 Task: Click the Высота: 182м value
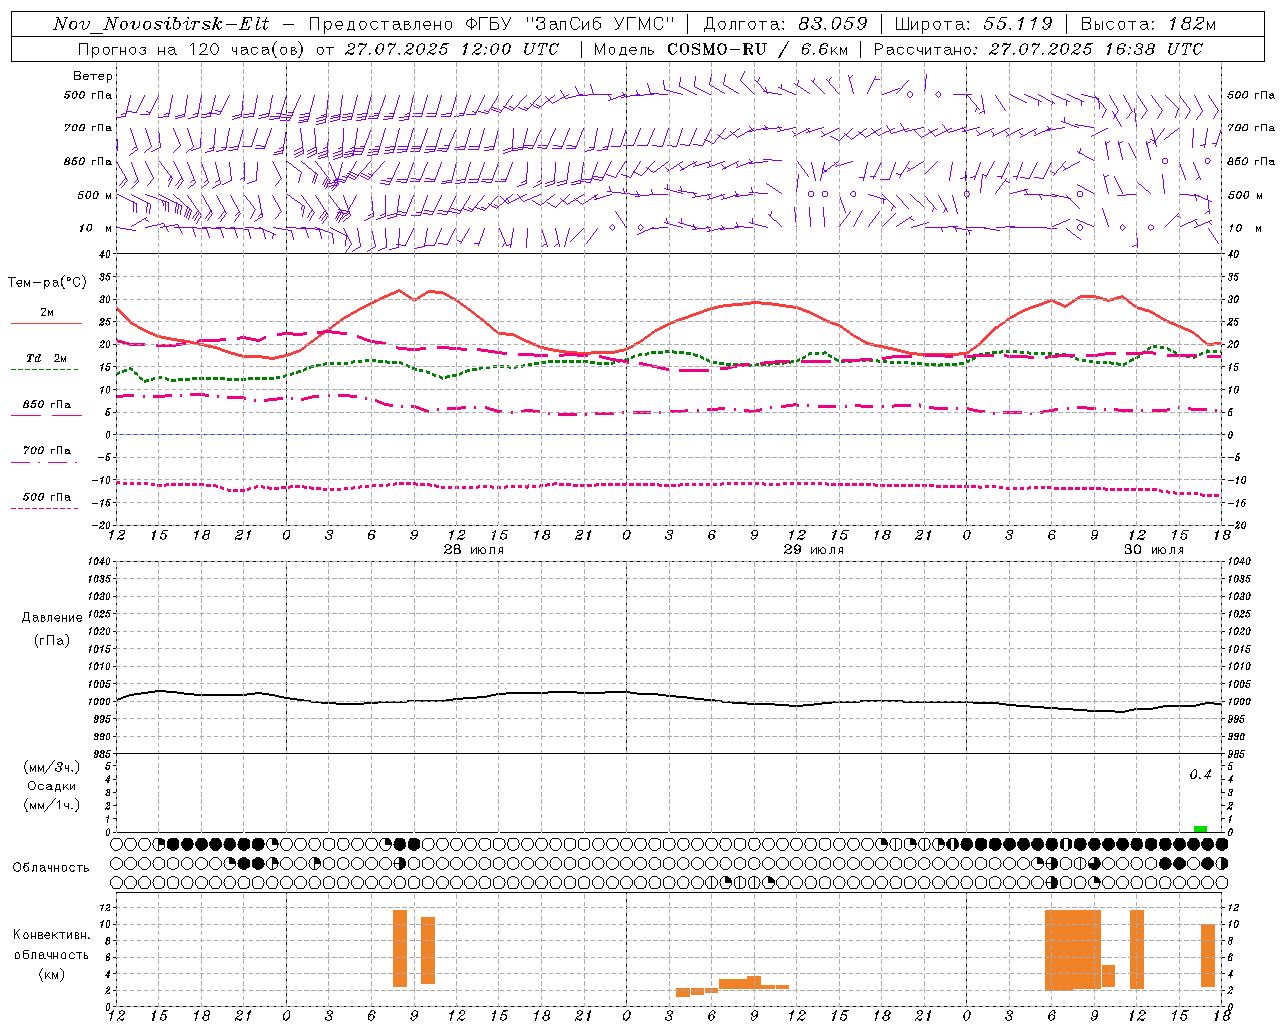1148,24
